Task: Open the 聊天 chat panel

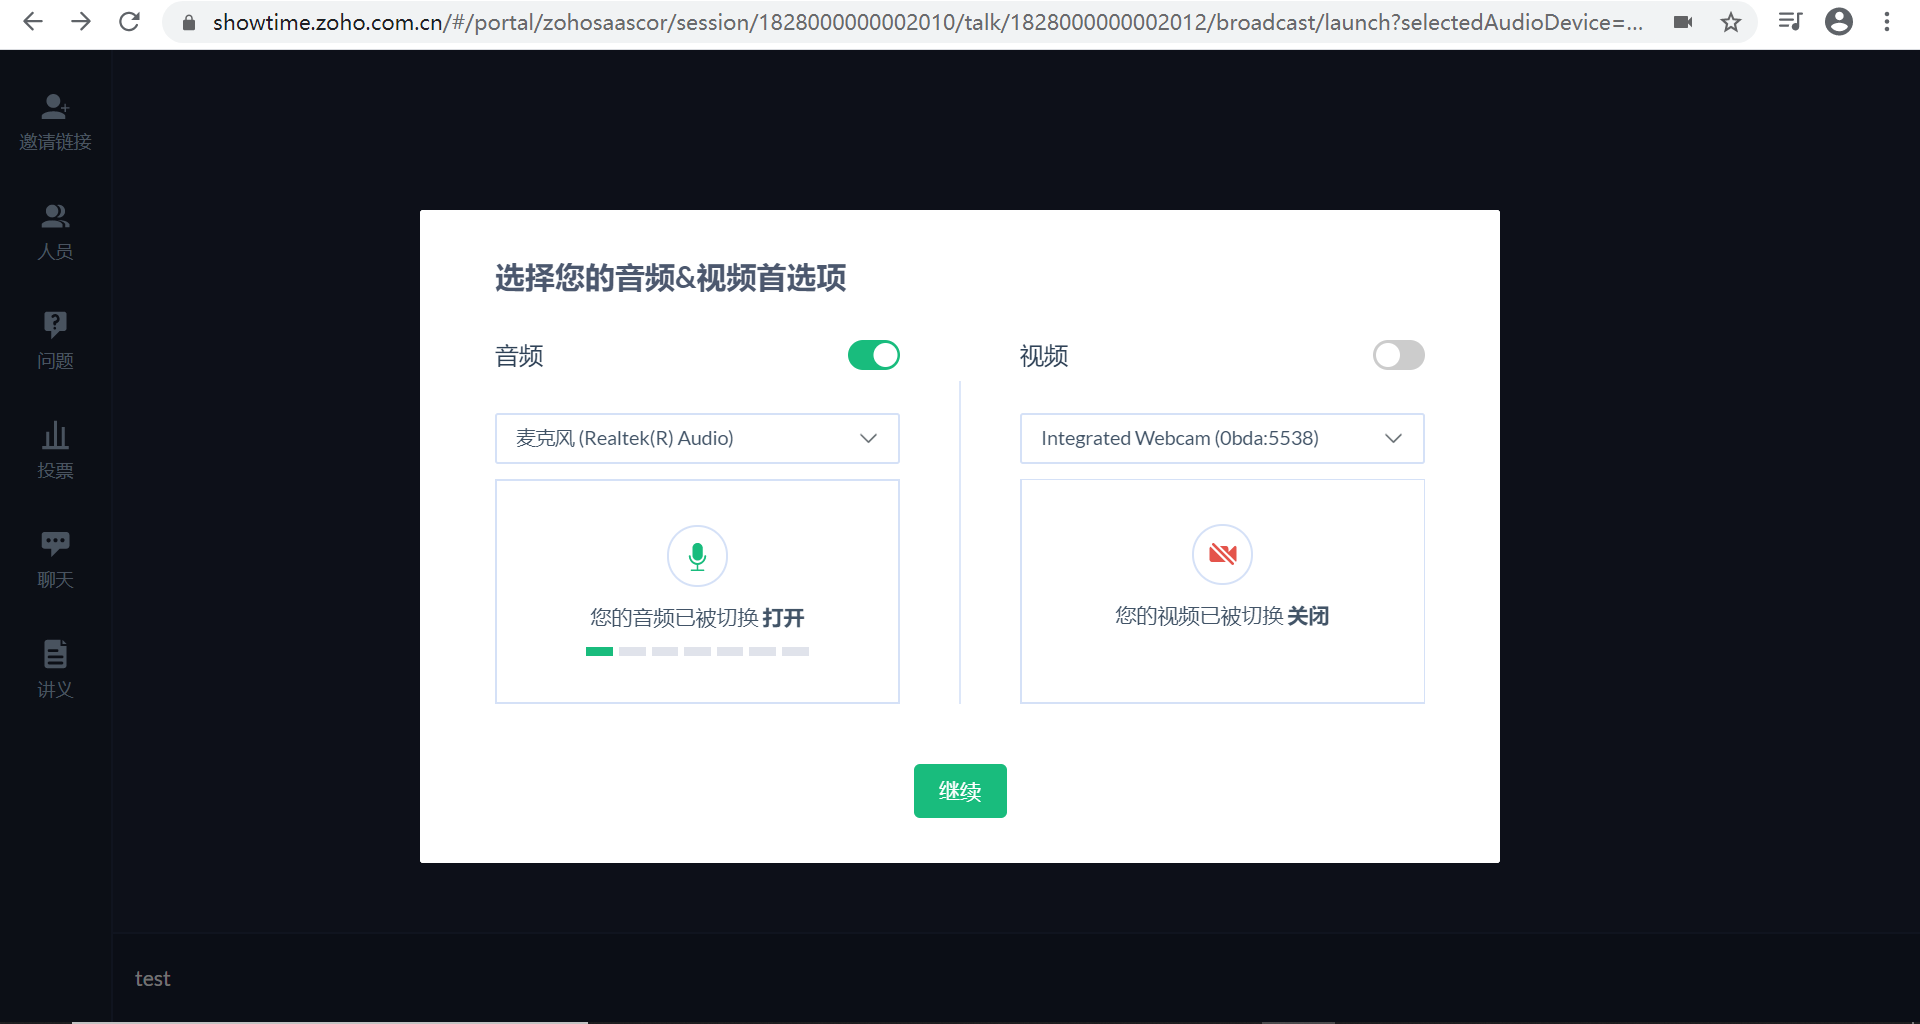Action: [55, 557]
